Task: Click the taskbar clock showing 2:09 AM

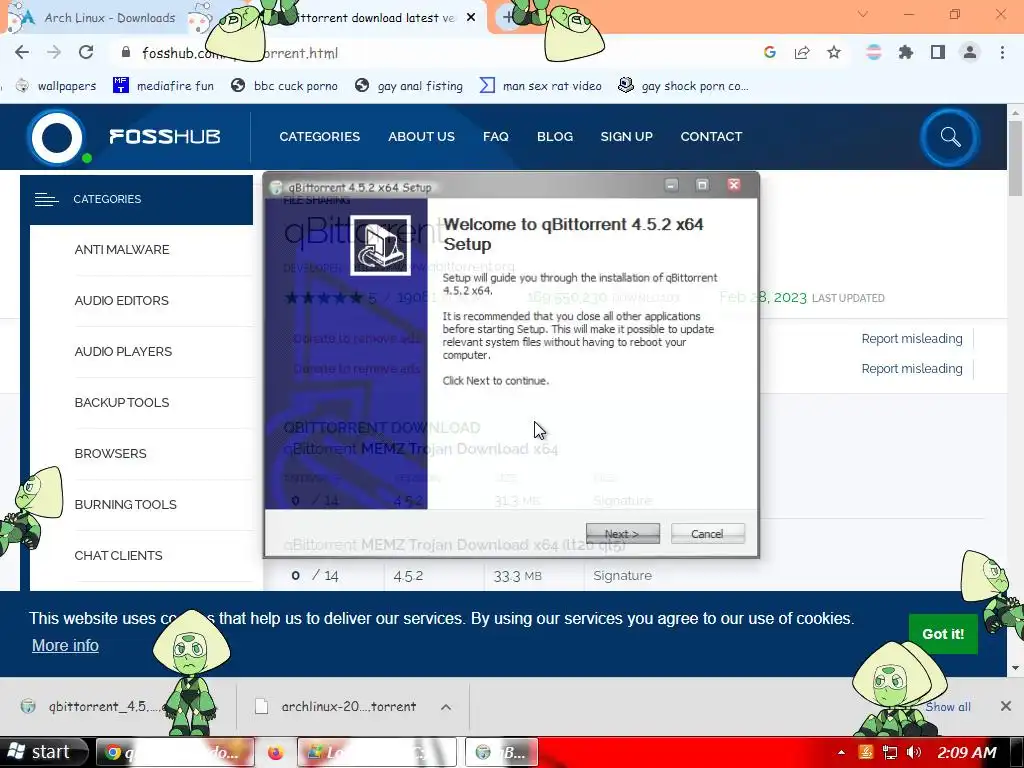Action: click(x=967, y=752)
